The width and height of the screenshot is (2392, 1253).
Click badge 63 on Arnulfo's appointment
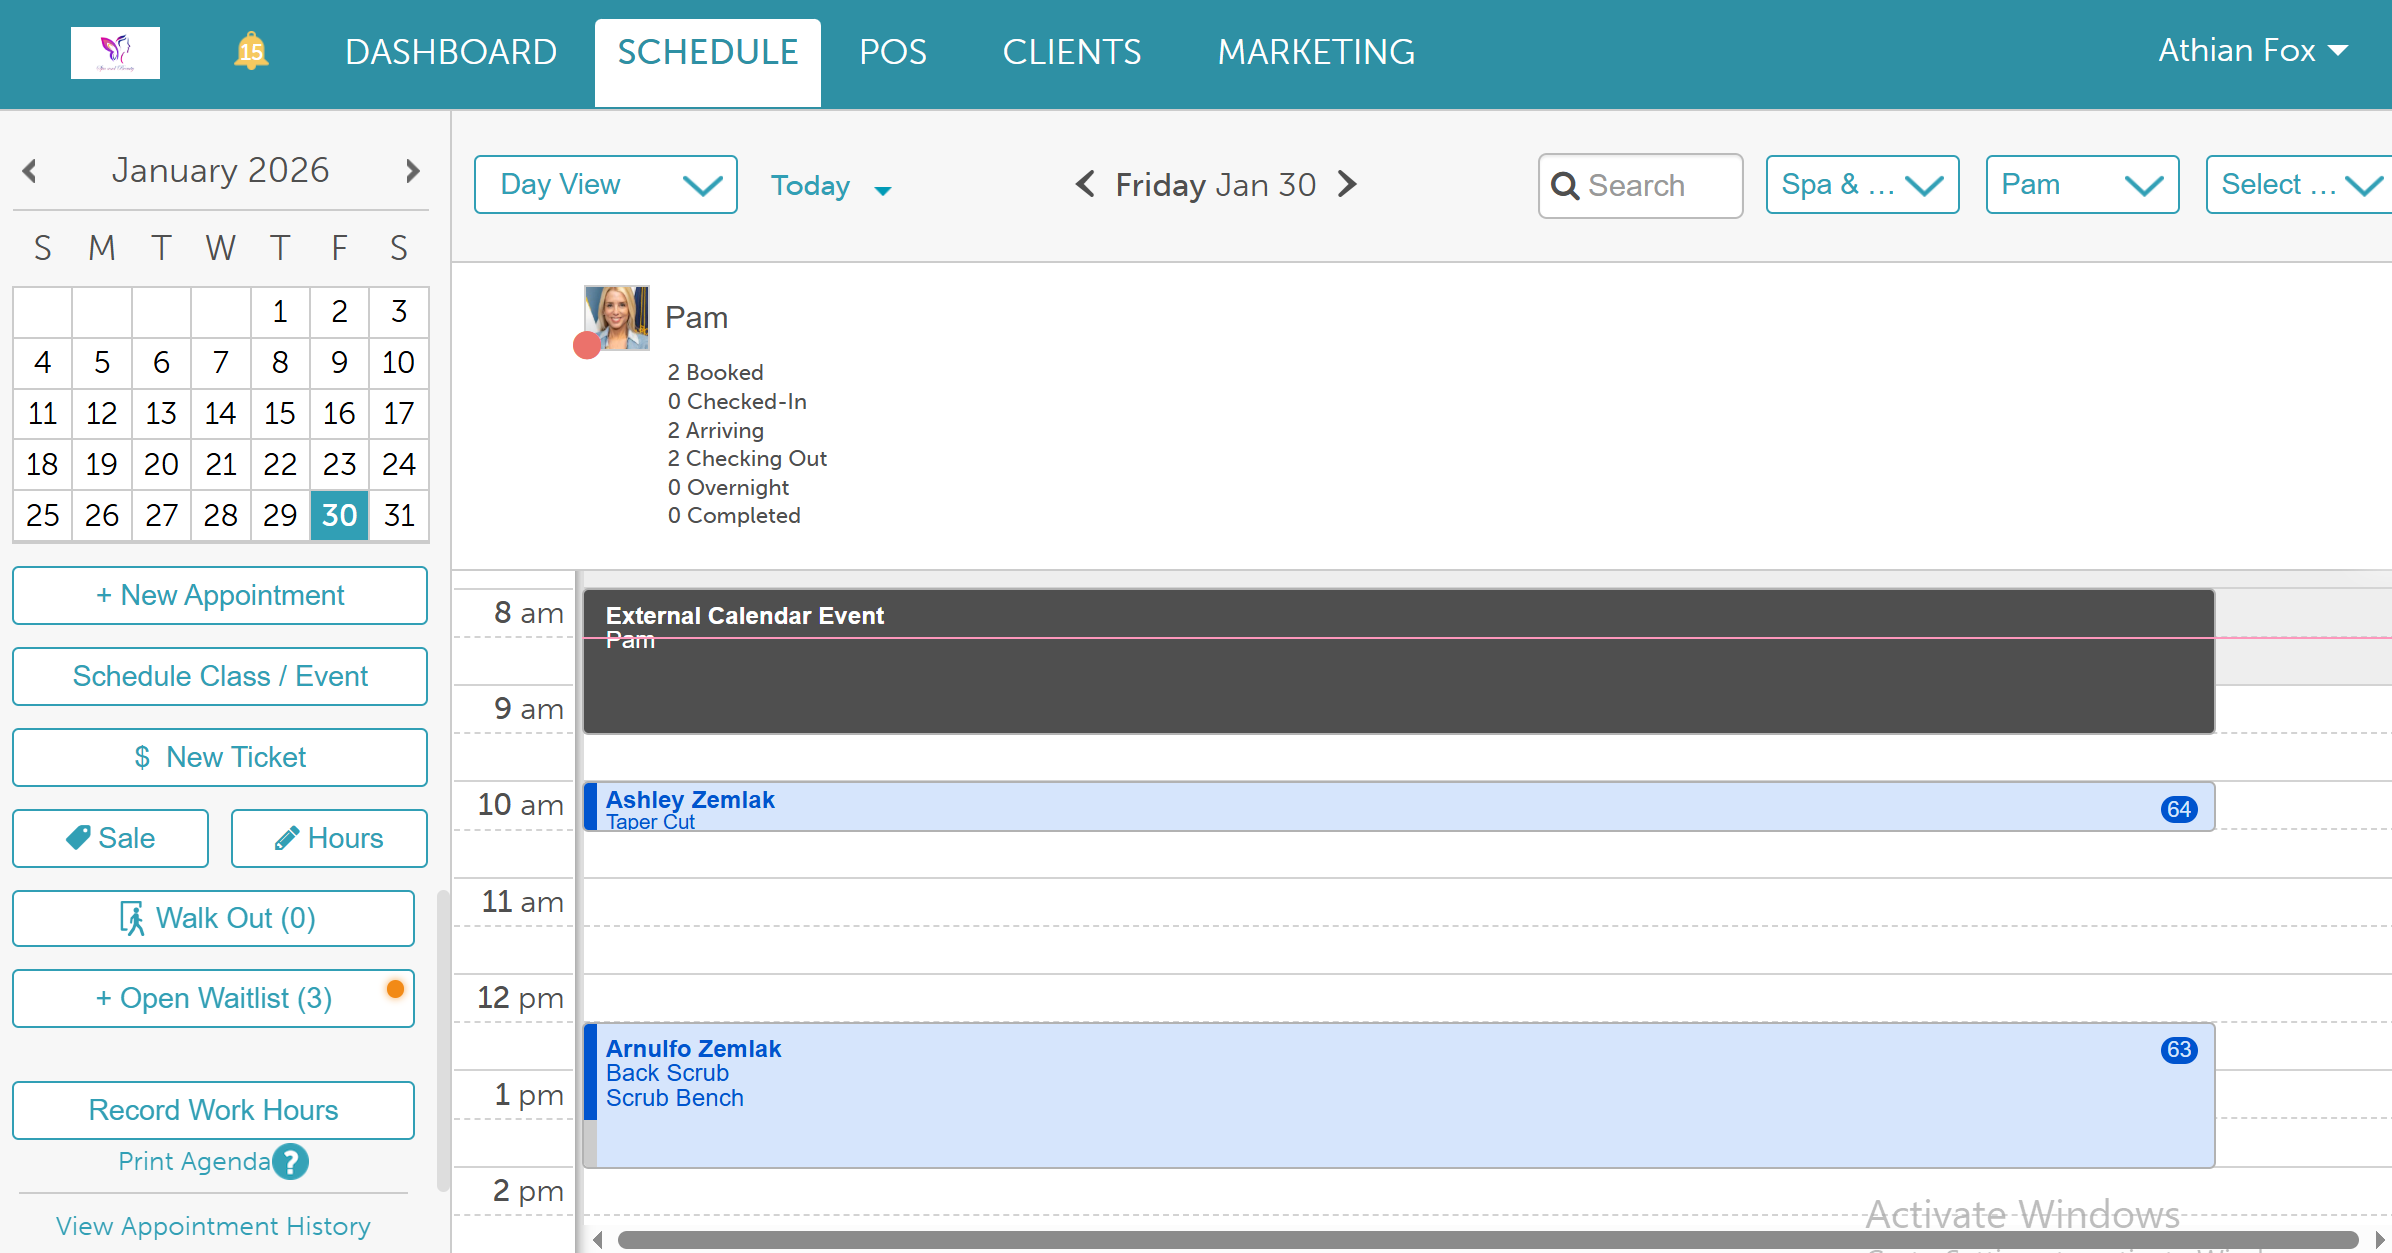[2178, 1050]
